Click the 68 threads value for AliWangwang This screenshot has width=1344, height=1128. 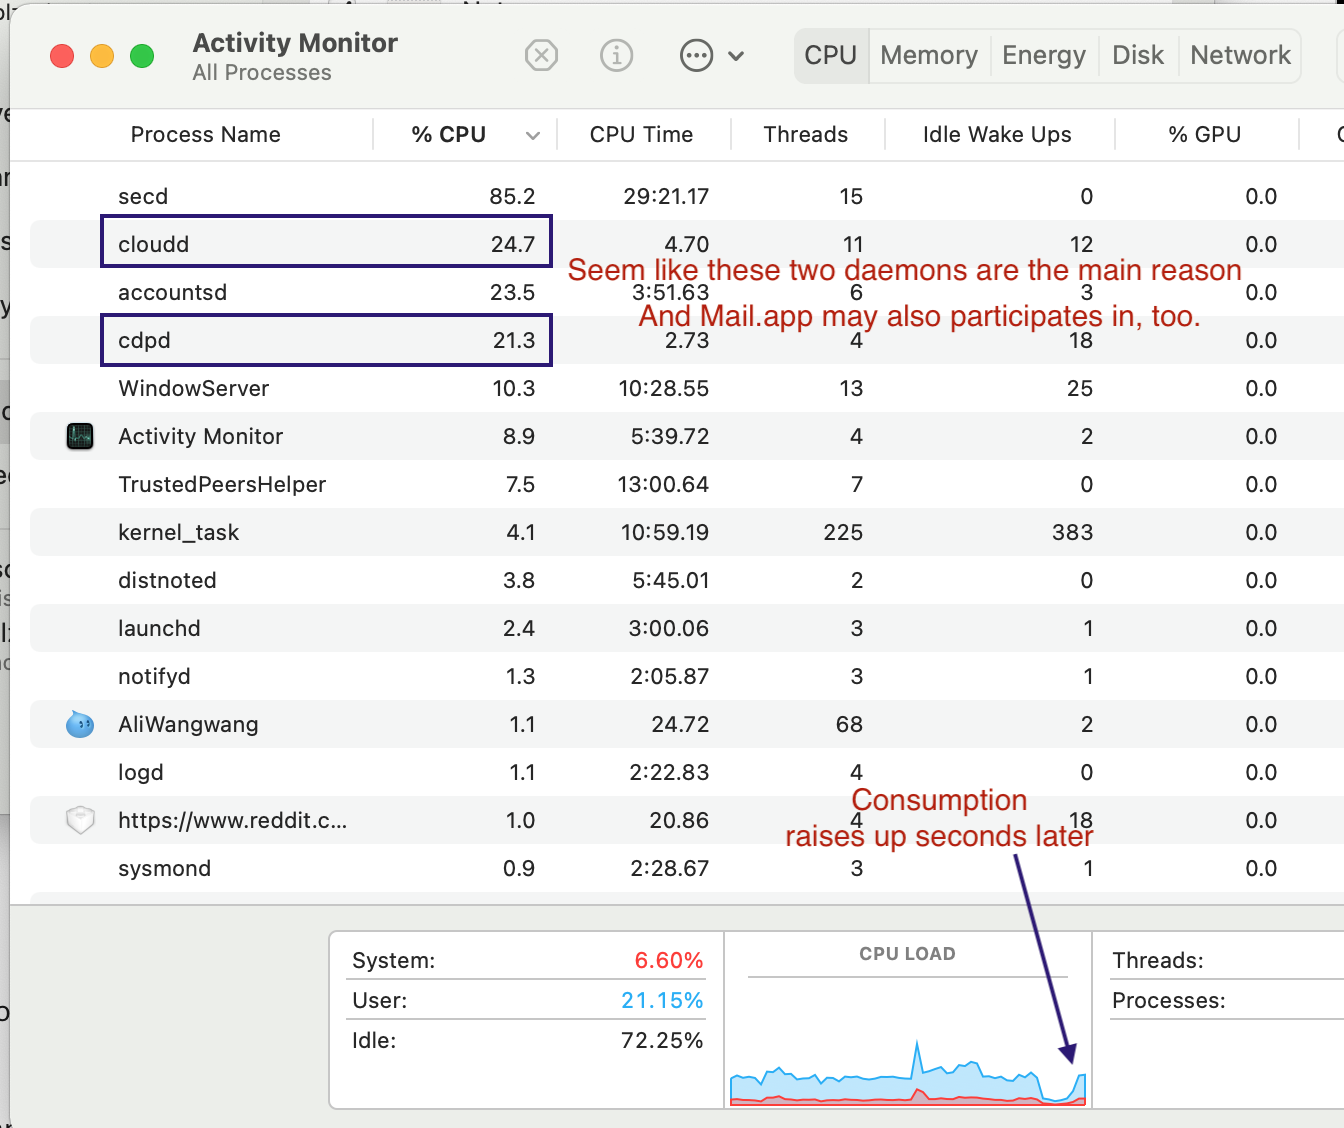[849, 724]
